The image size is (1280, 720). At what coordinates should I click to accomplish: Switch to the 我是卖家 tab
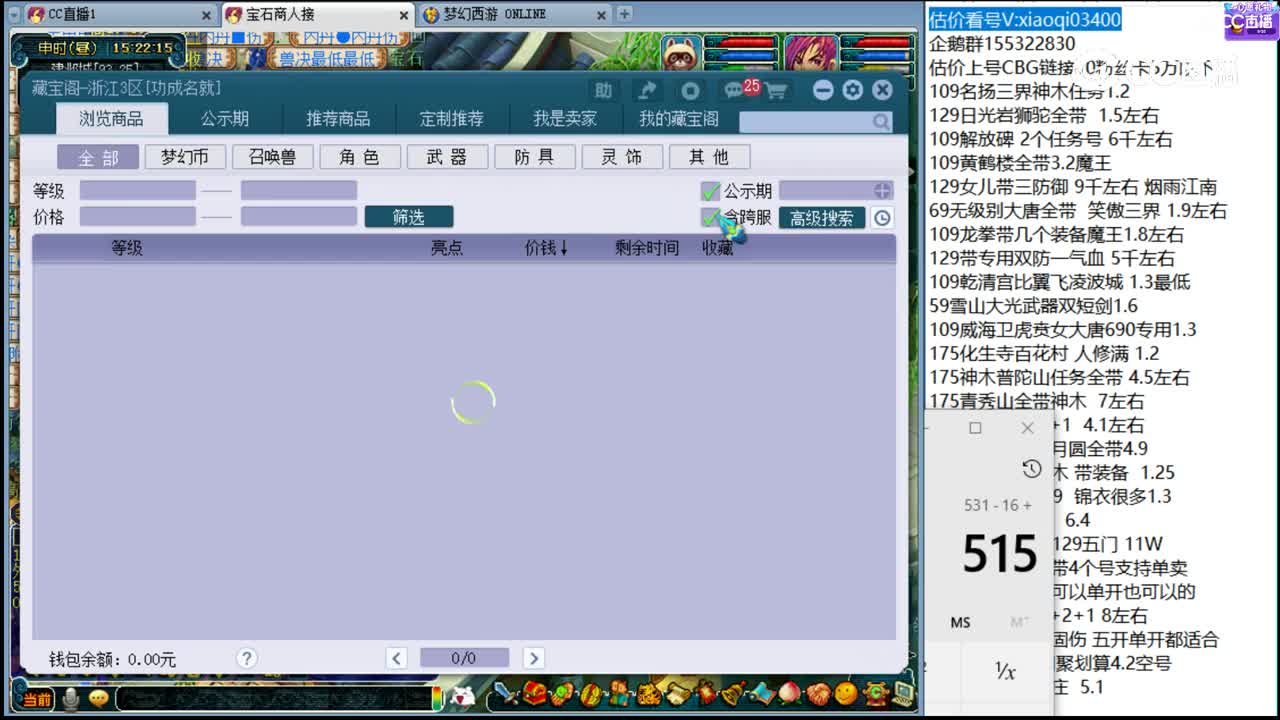pyautogui.click(x=566, y=118)
